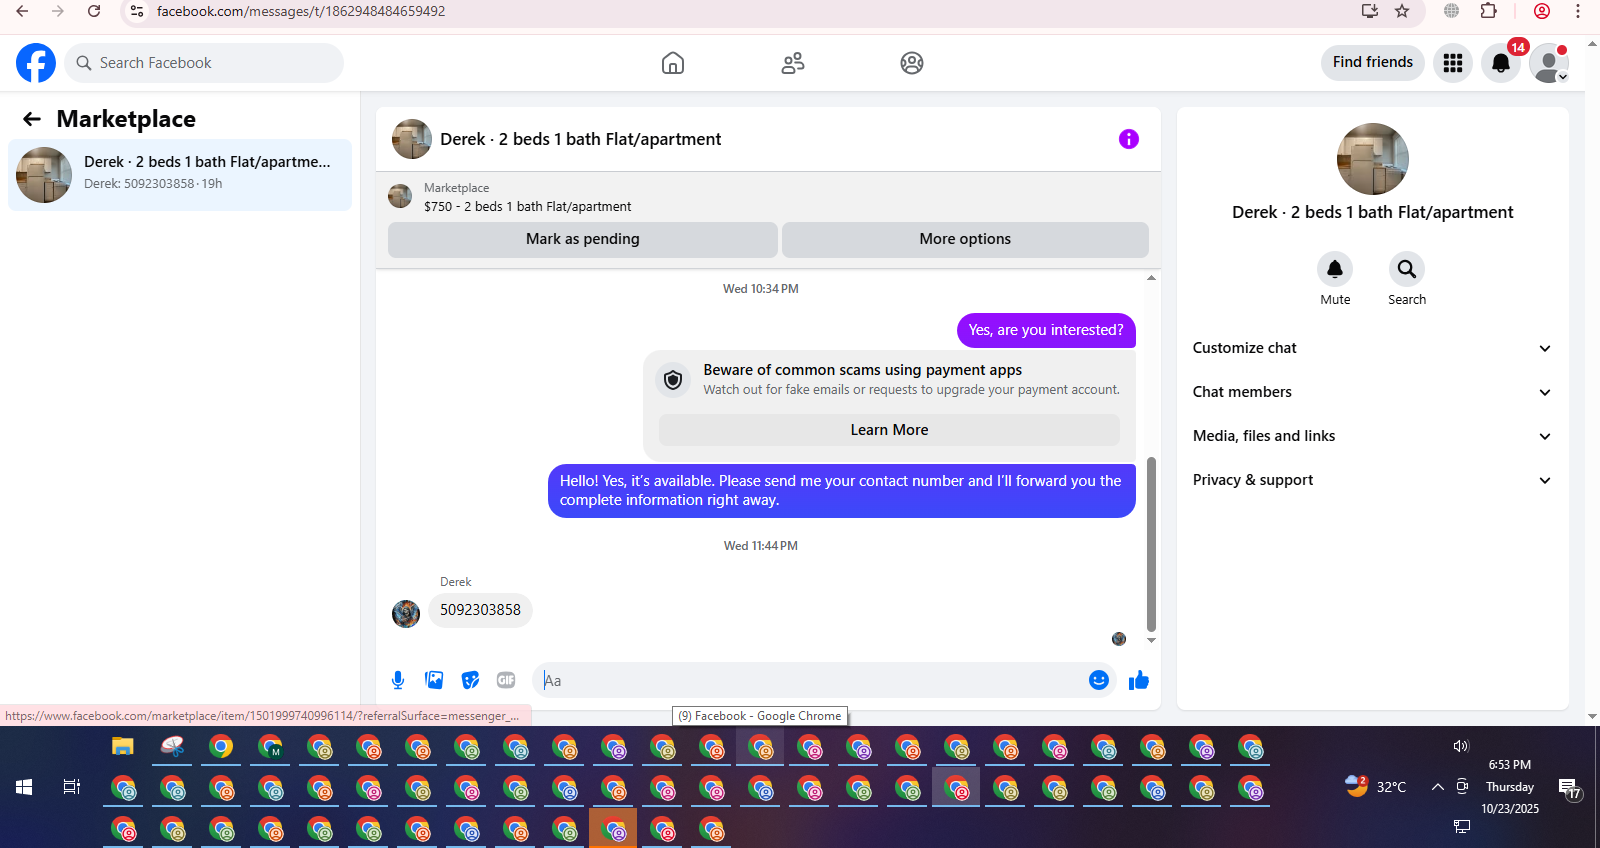
Task: Choose a sticker from the sticker icon
Action: click(470, 680)
